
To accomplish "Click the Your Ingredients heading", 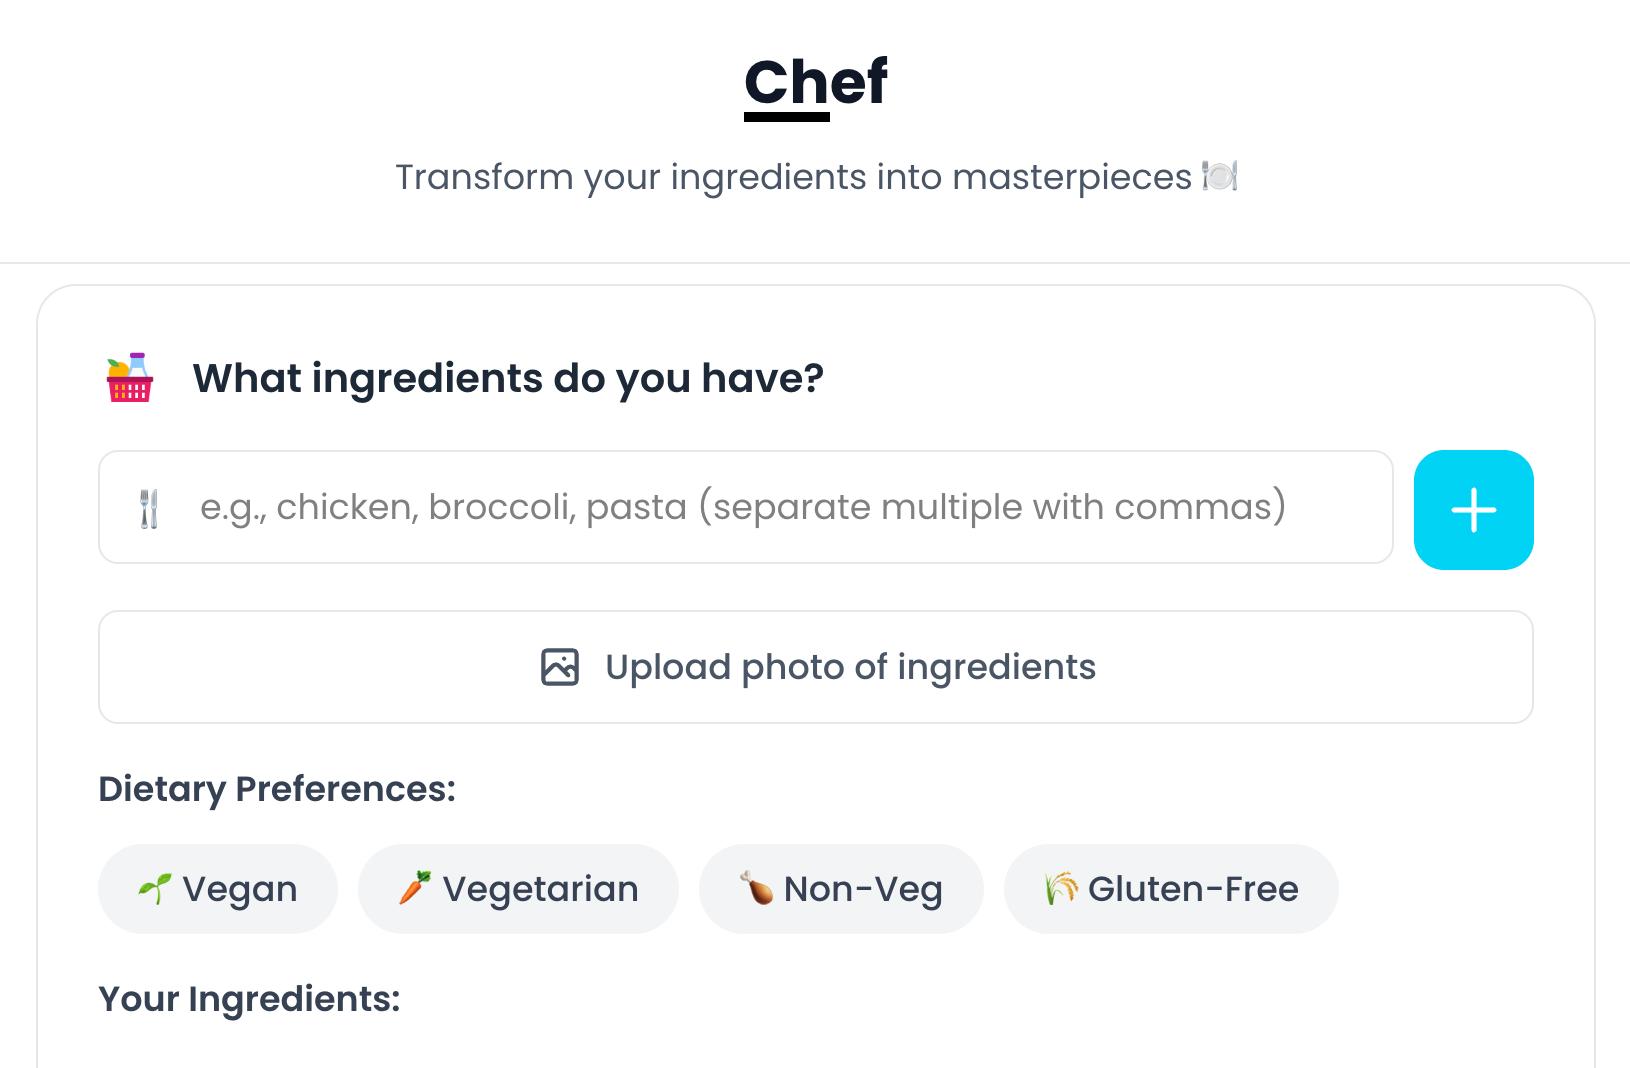I will tap(249, 999).
